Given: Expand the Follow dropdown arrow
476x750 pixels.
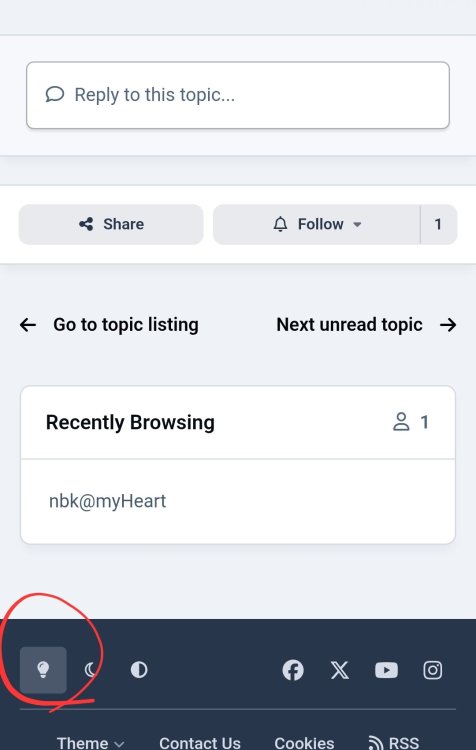Looking at the screenshot, I should point(357,224).
